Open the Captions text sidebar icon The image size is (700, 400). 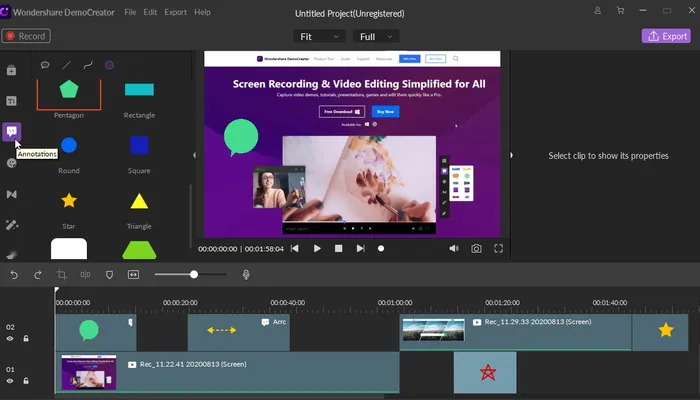[12, 101]
